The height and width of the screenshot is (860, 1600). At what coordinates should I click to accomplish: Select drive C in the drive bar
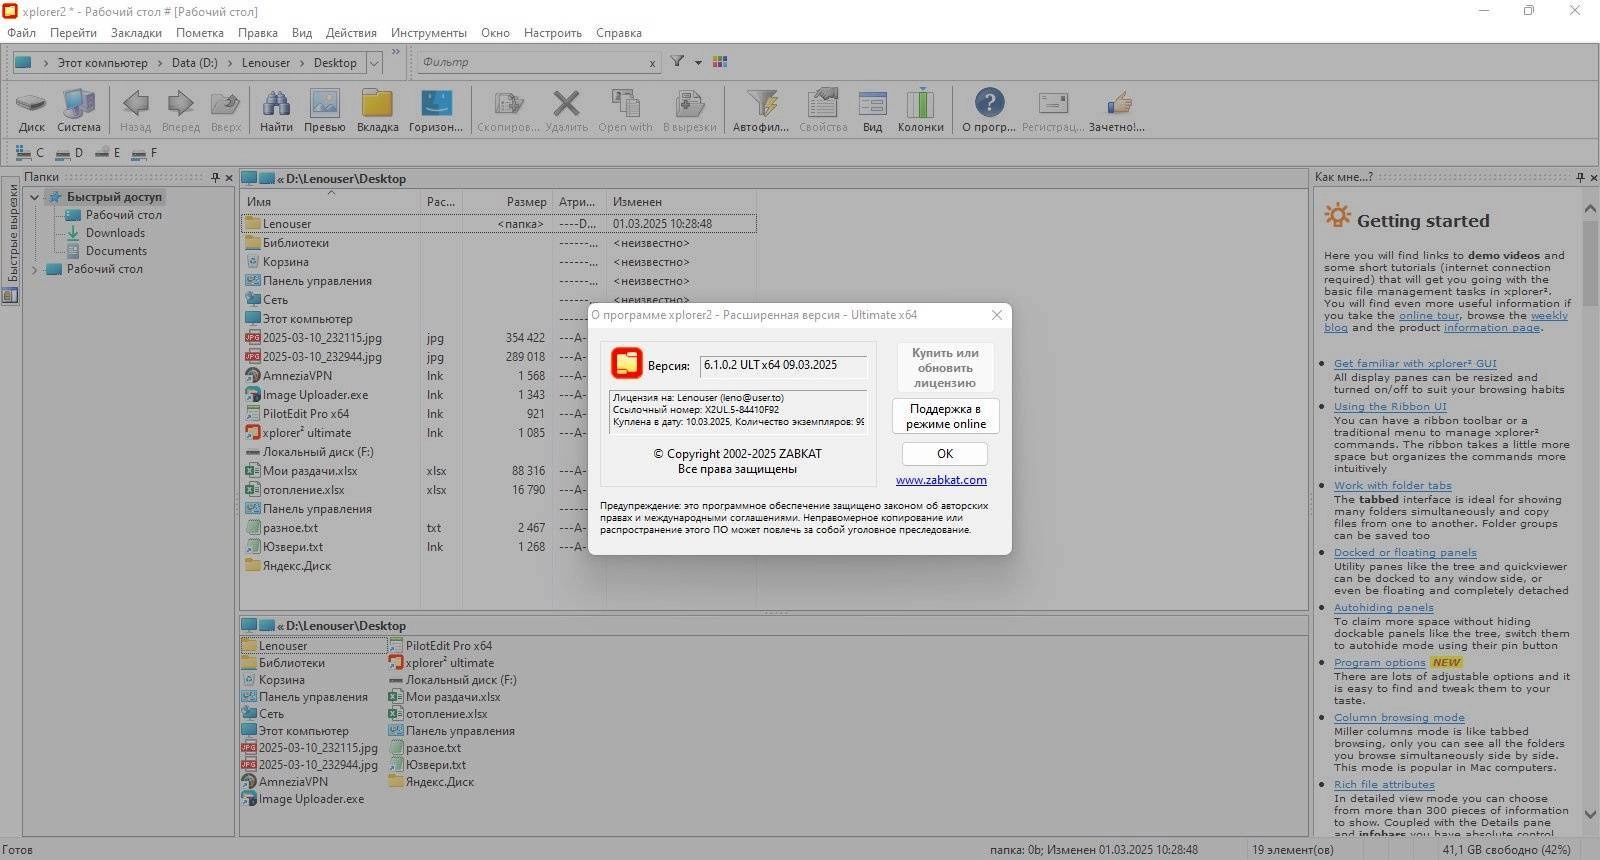[x=30, y=153]
